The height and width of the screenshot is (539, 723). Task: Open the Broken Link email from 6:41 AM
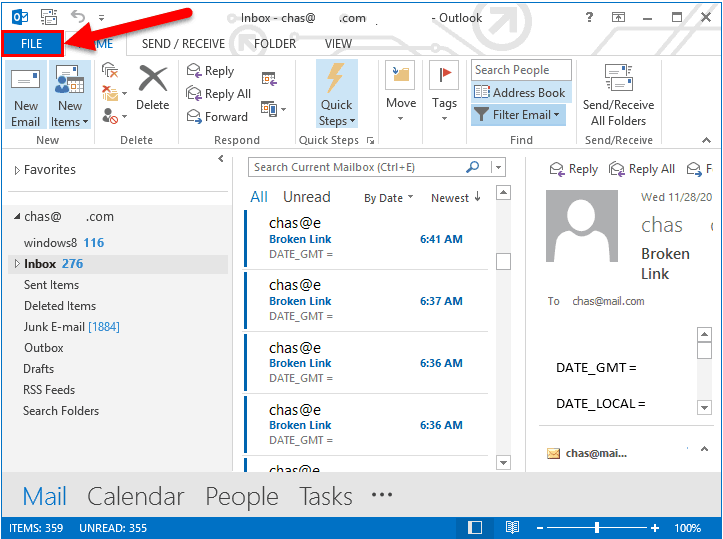tap(366, 239)
